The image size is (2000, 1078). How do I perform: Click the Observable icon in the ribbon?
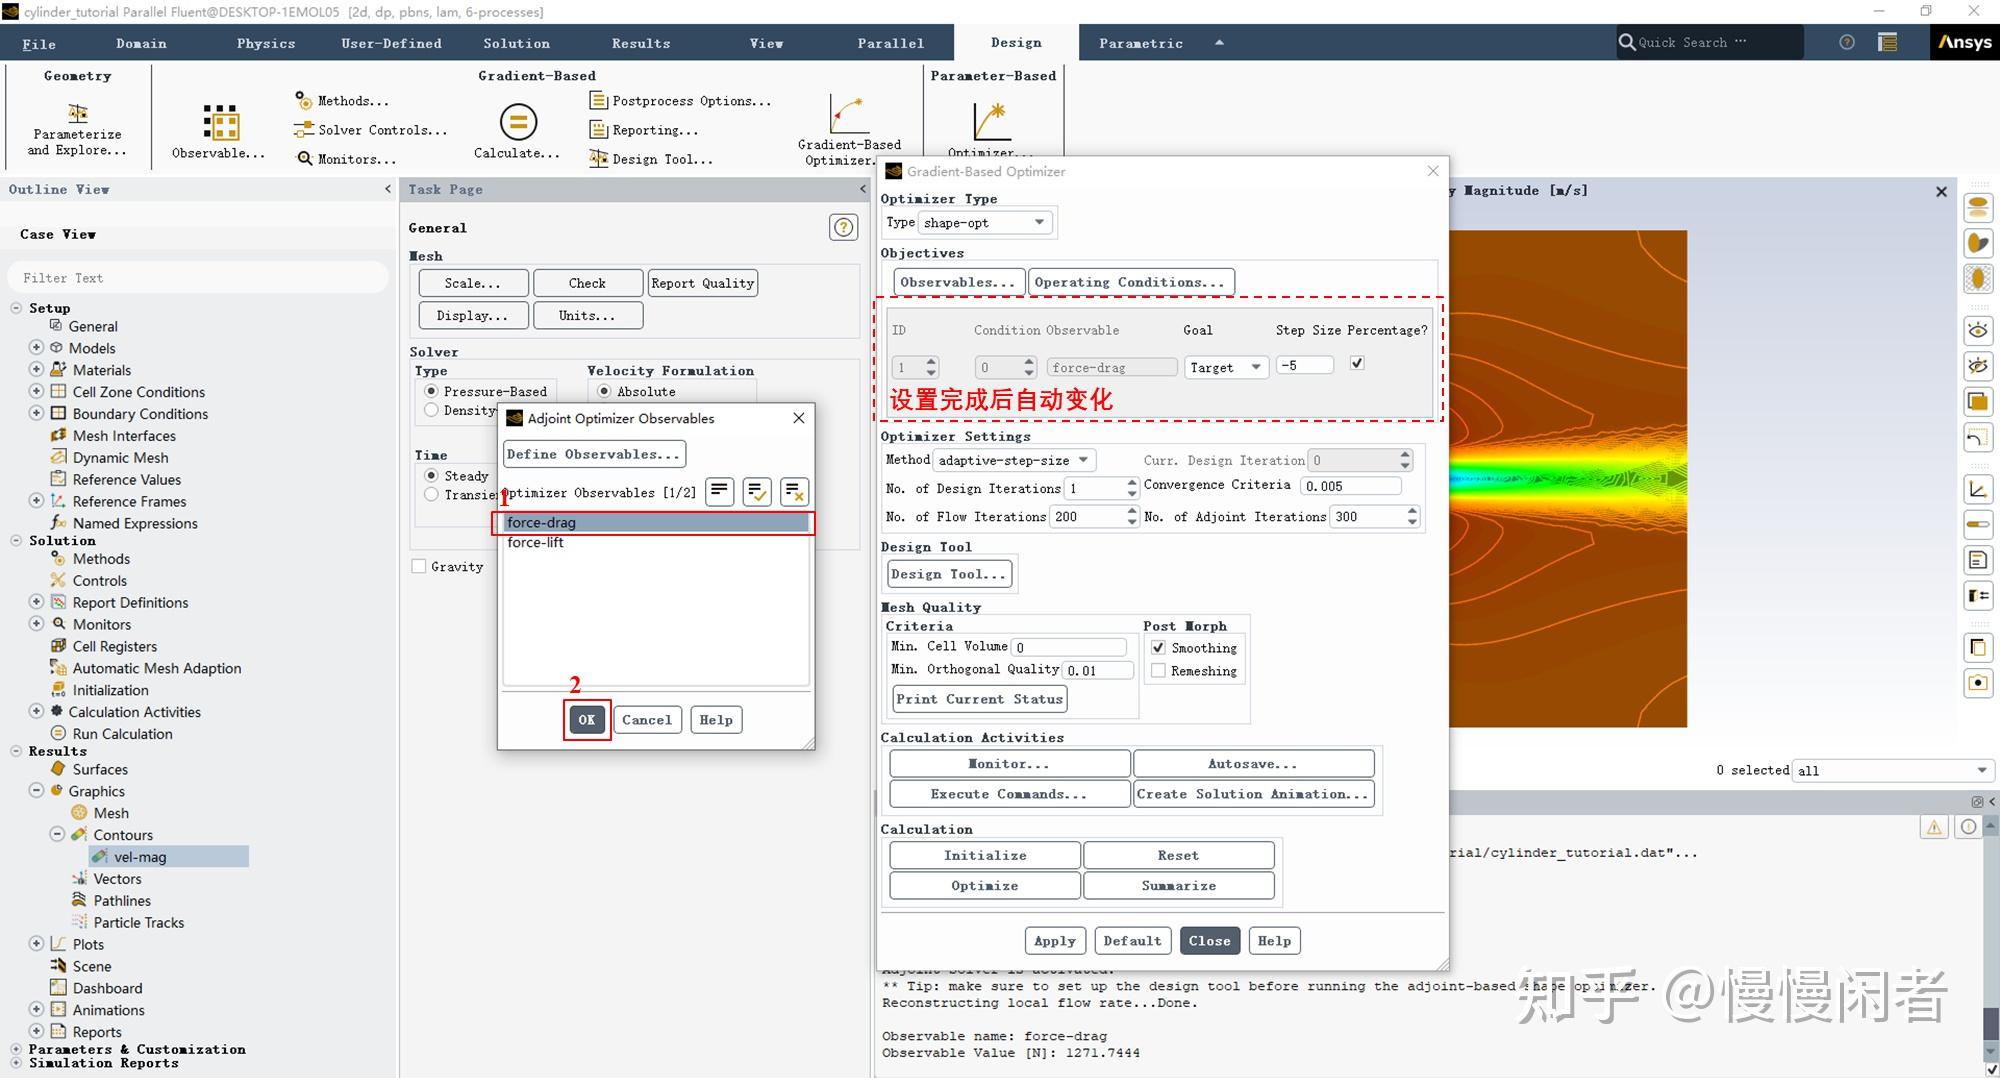pyautogui.click(x=220, y=123)
